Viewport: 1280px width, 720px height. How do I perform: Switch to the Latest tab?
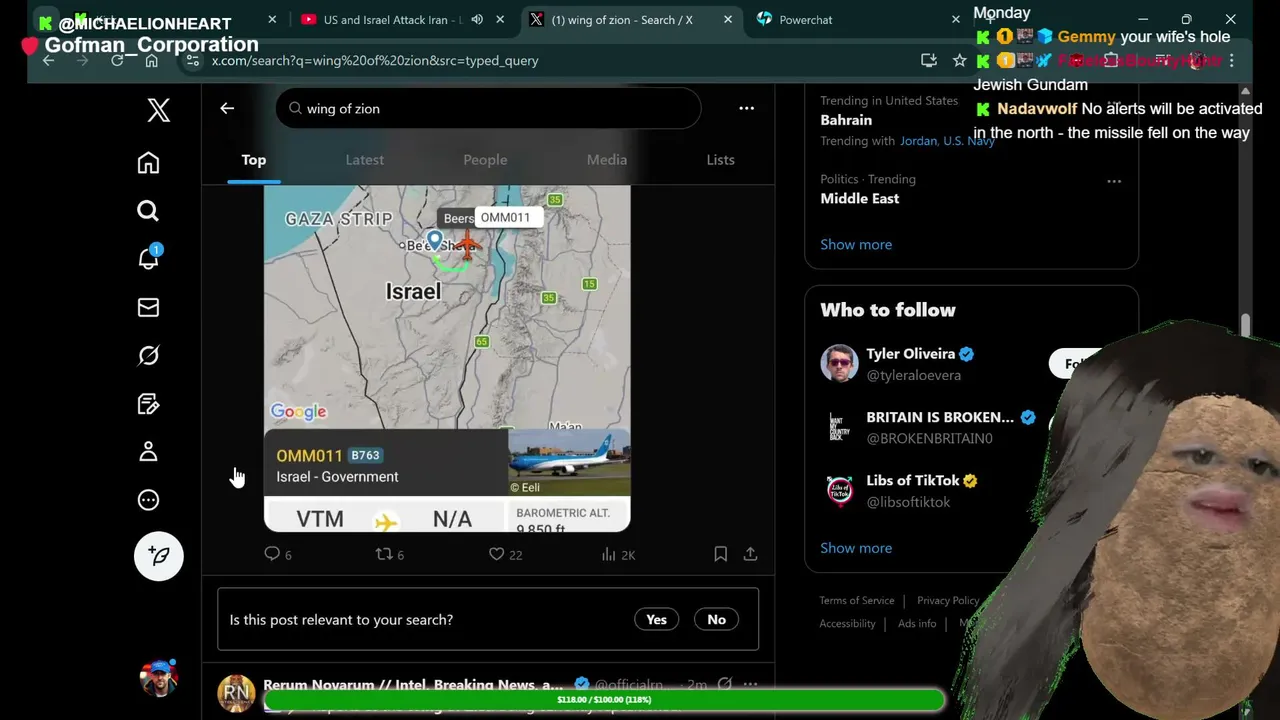point(364,160)
